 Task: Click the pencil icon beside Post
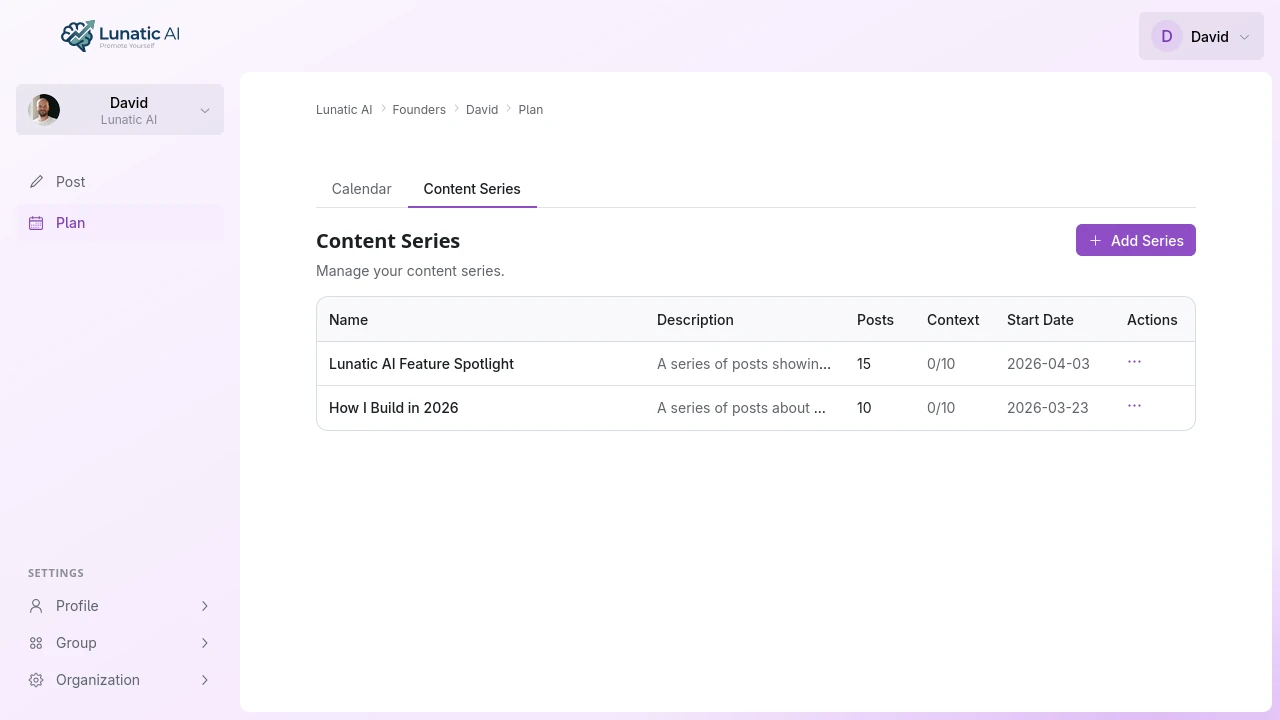[36, 182]
